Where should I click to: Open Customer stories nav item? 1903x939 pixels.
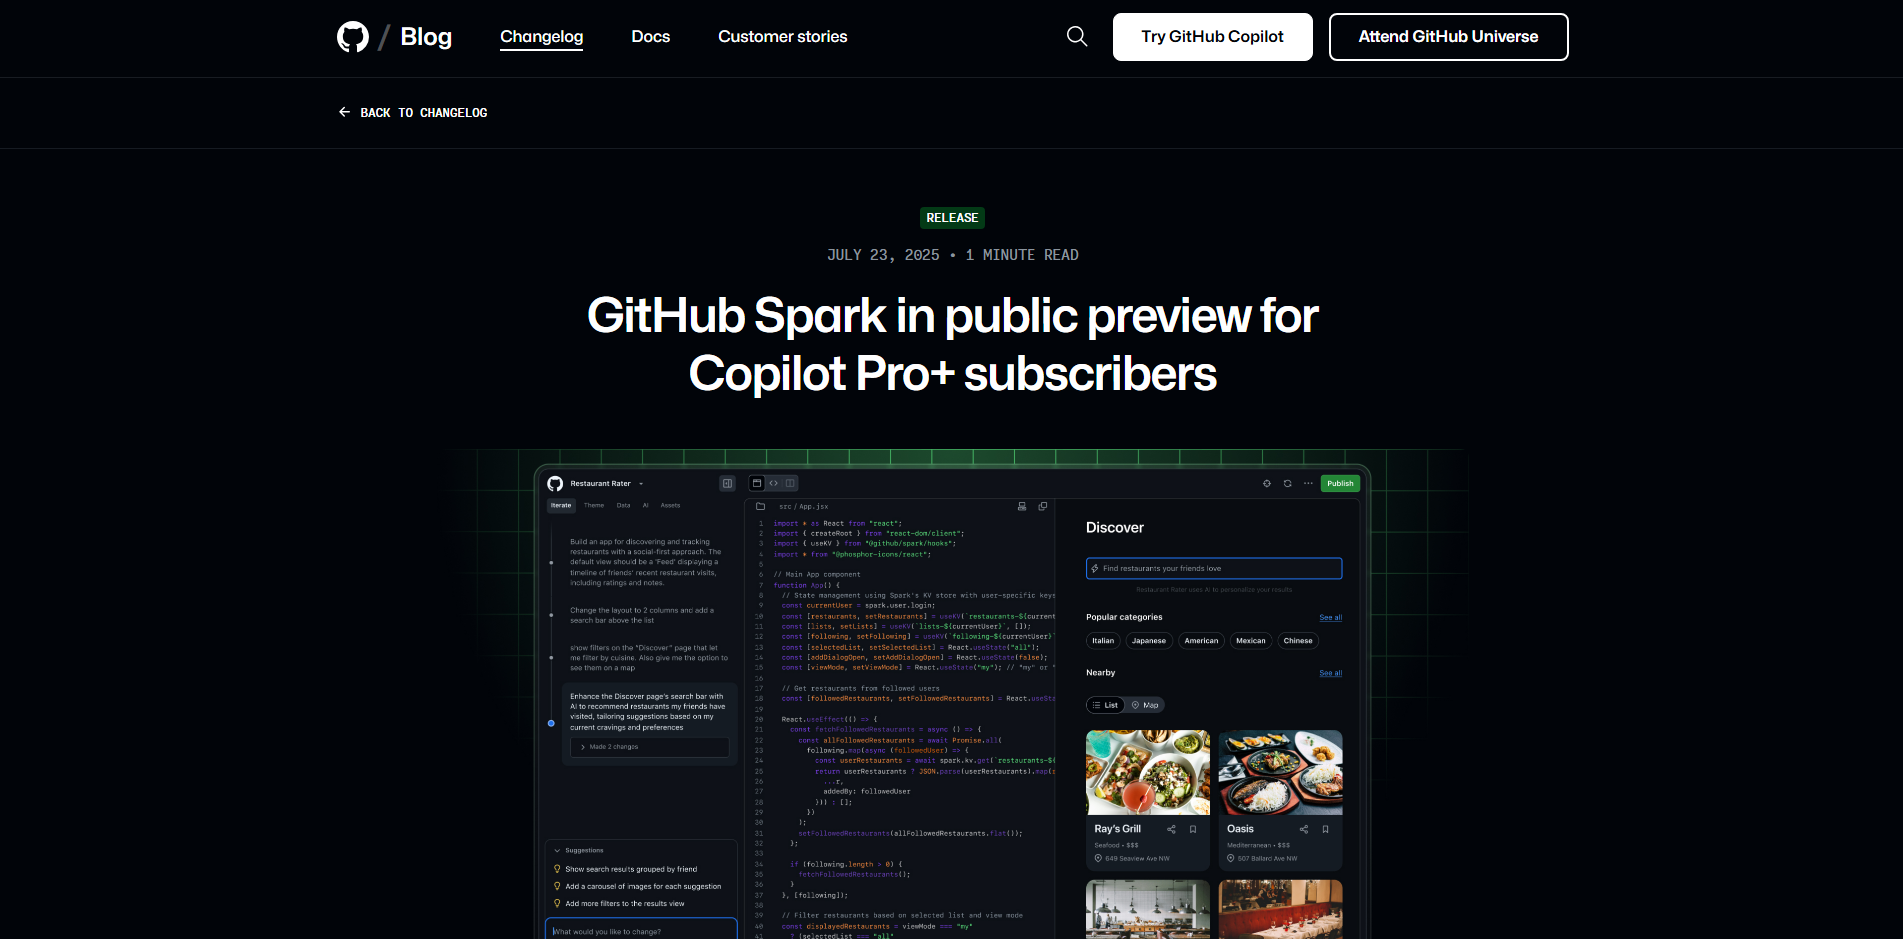(x=783, y=37)
